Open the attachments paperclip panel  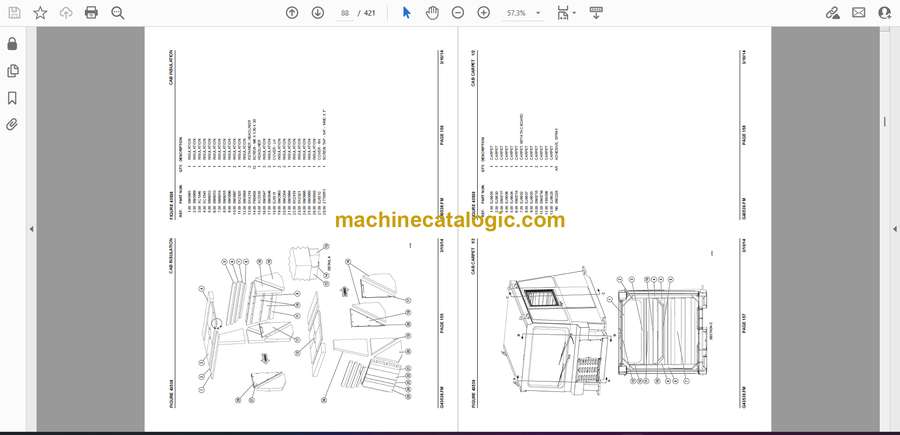point(12,125)
